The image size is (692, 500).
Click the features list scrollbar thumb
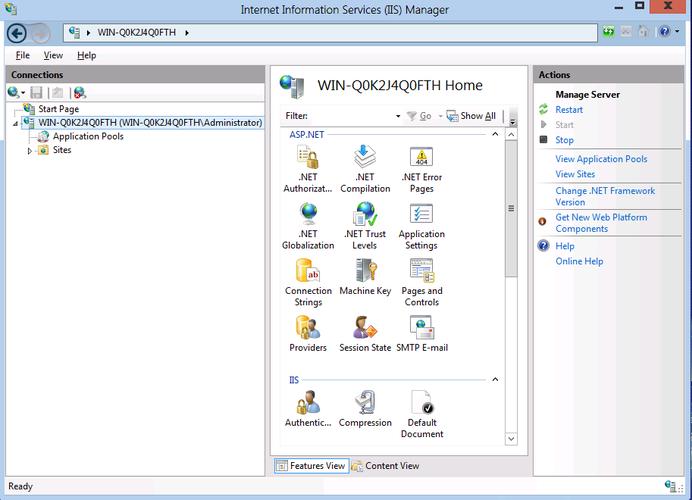point(511,208)
